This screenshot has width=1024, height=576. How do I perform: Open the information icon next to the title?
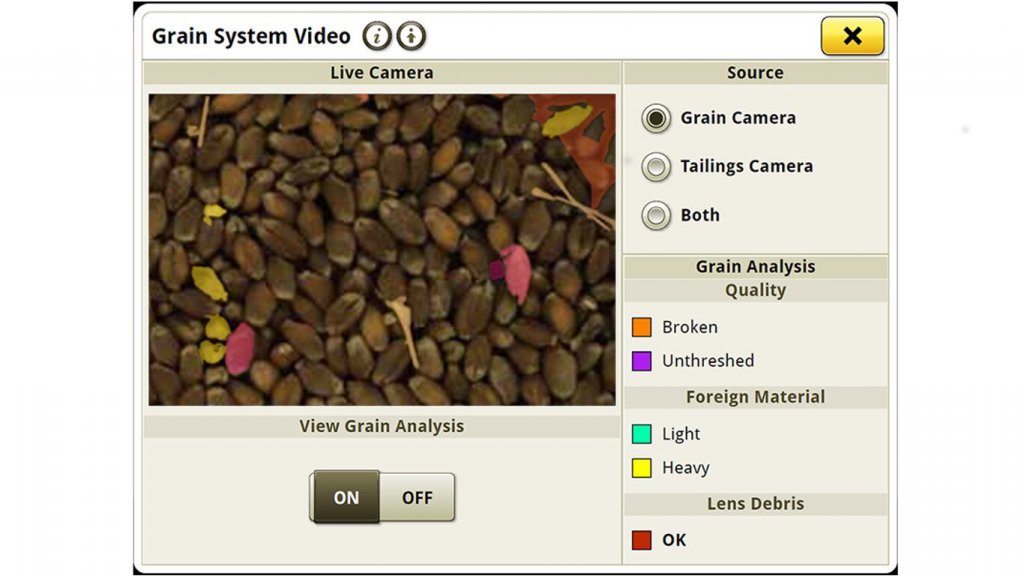(x=377, y=36)
